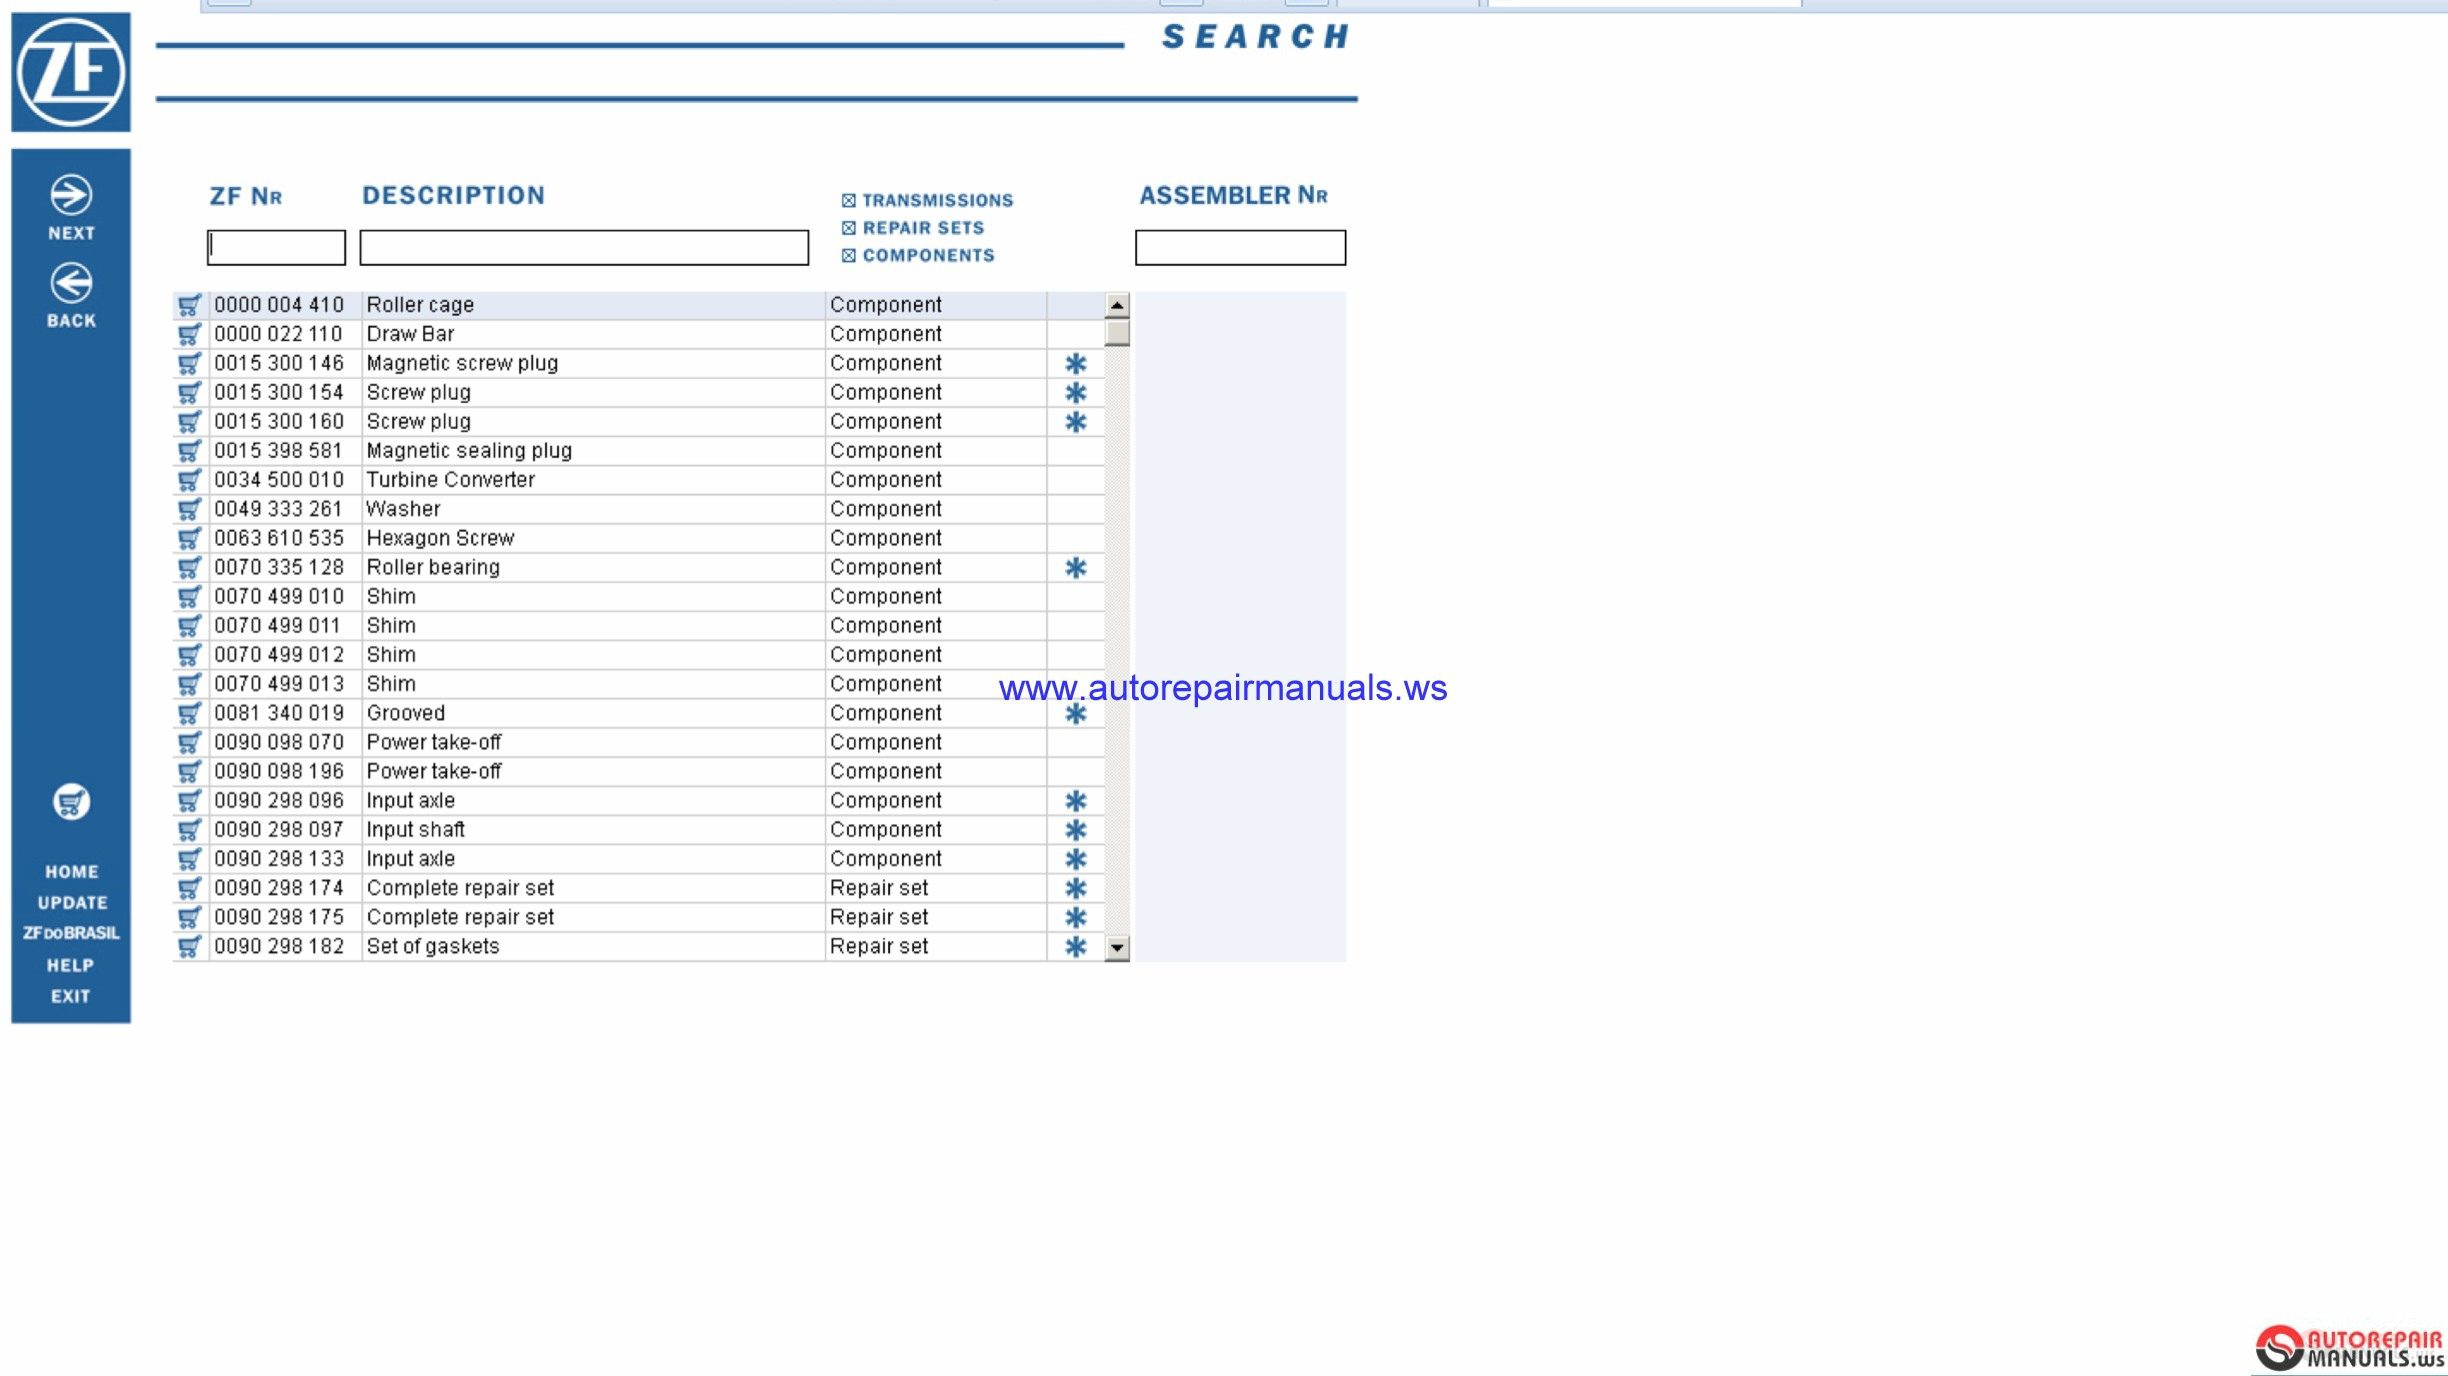Click the BACK arrow icon
The width and height of the screenshot is (2448, 1376).
(x=69, y=281)
